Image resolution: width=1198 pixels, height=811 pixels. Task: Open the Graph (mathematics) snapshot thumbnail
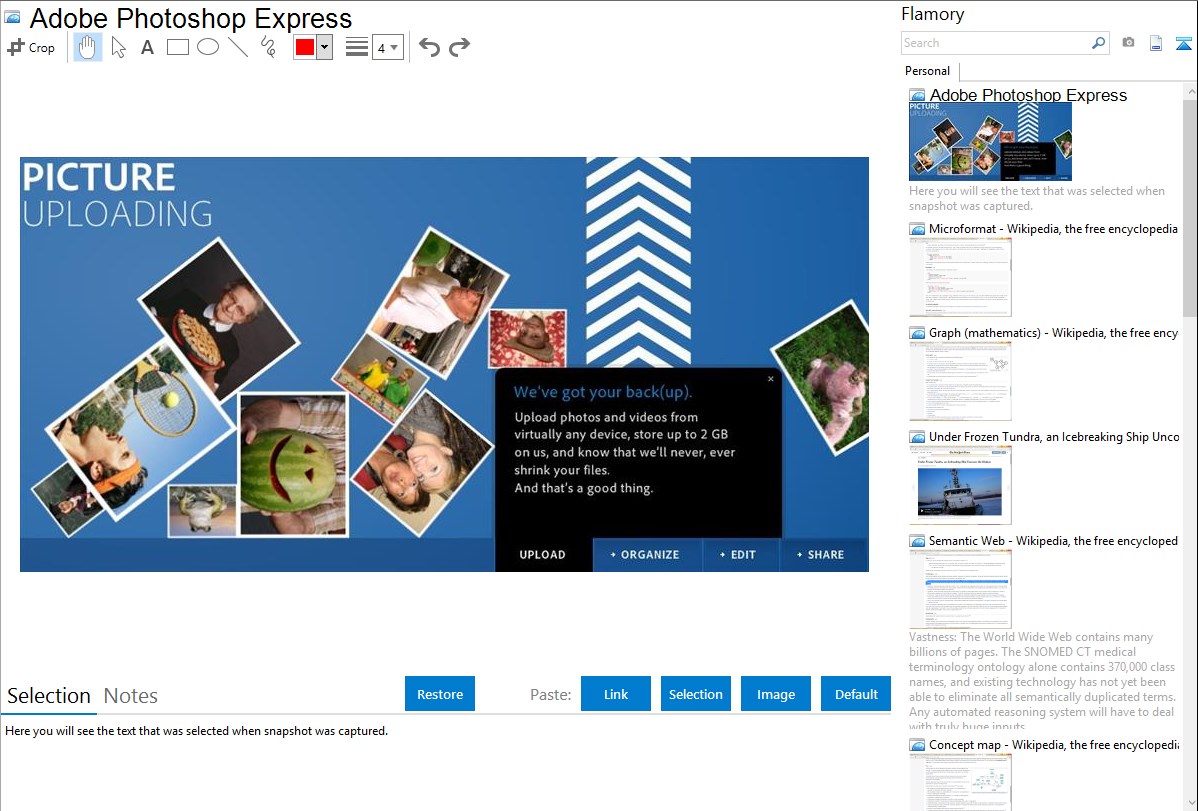960,381
